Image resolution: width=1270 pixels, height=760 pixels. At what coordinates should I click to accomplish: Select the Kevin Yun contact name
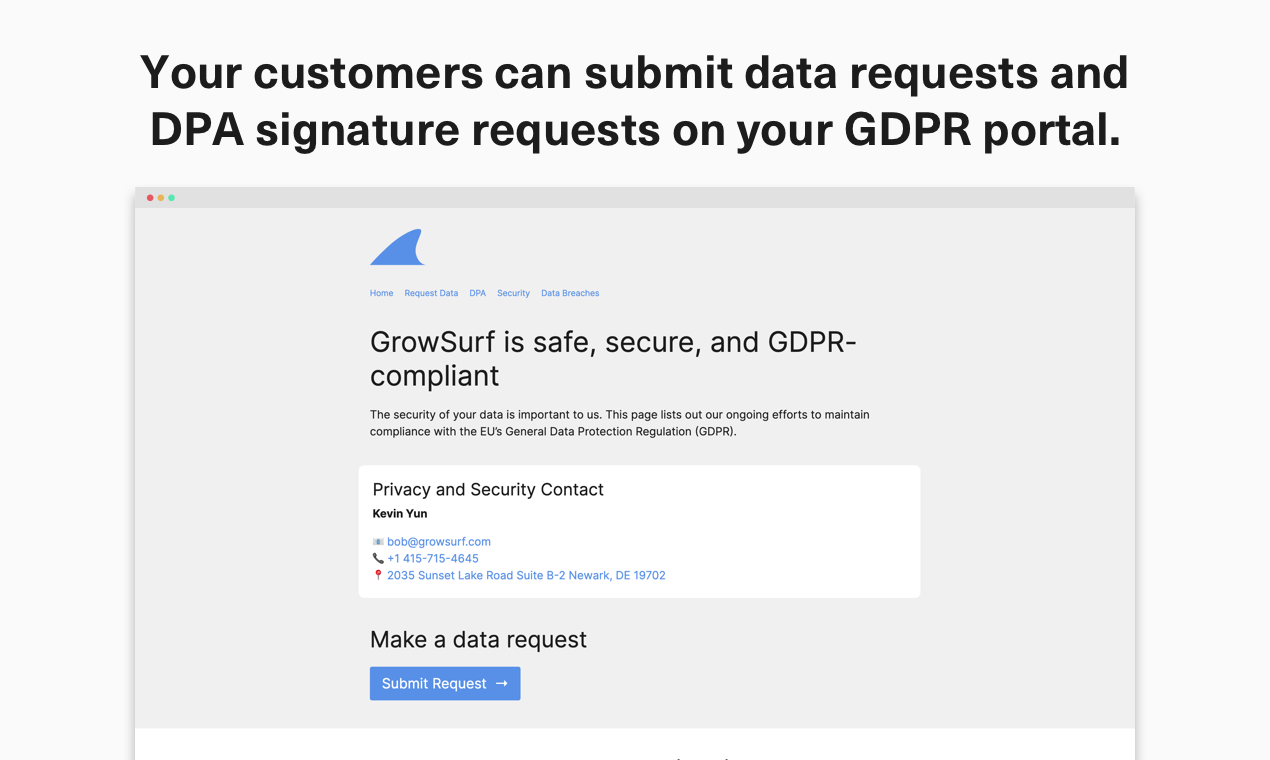point(400,514)
